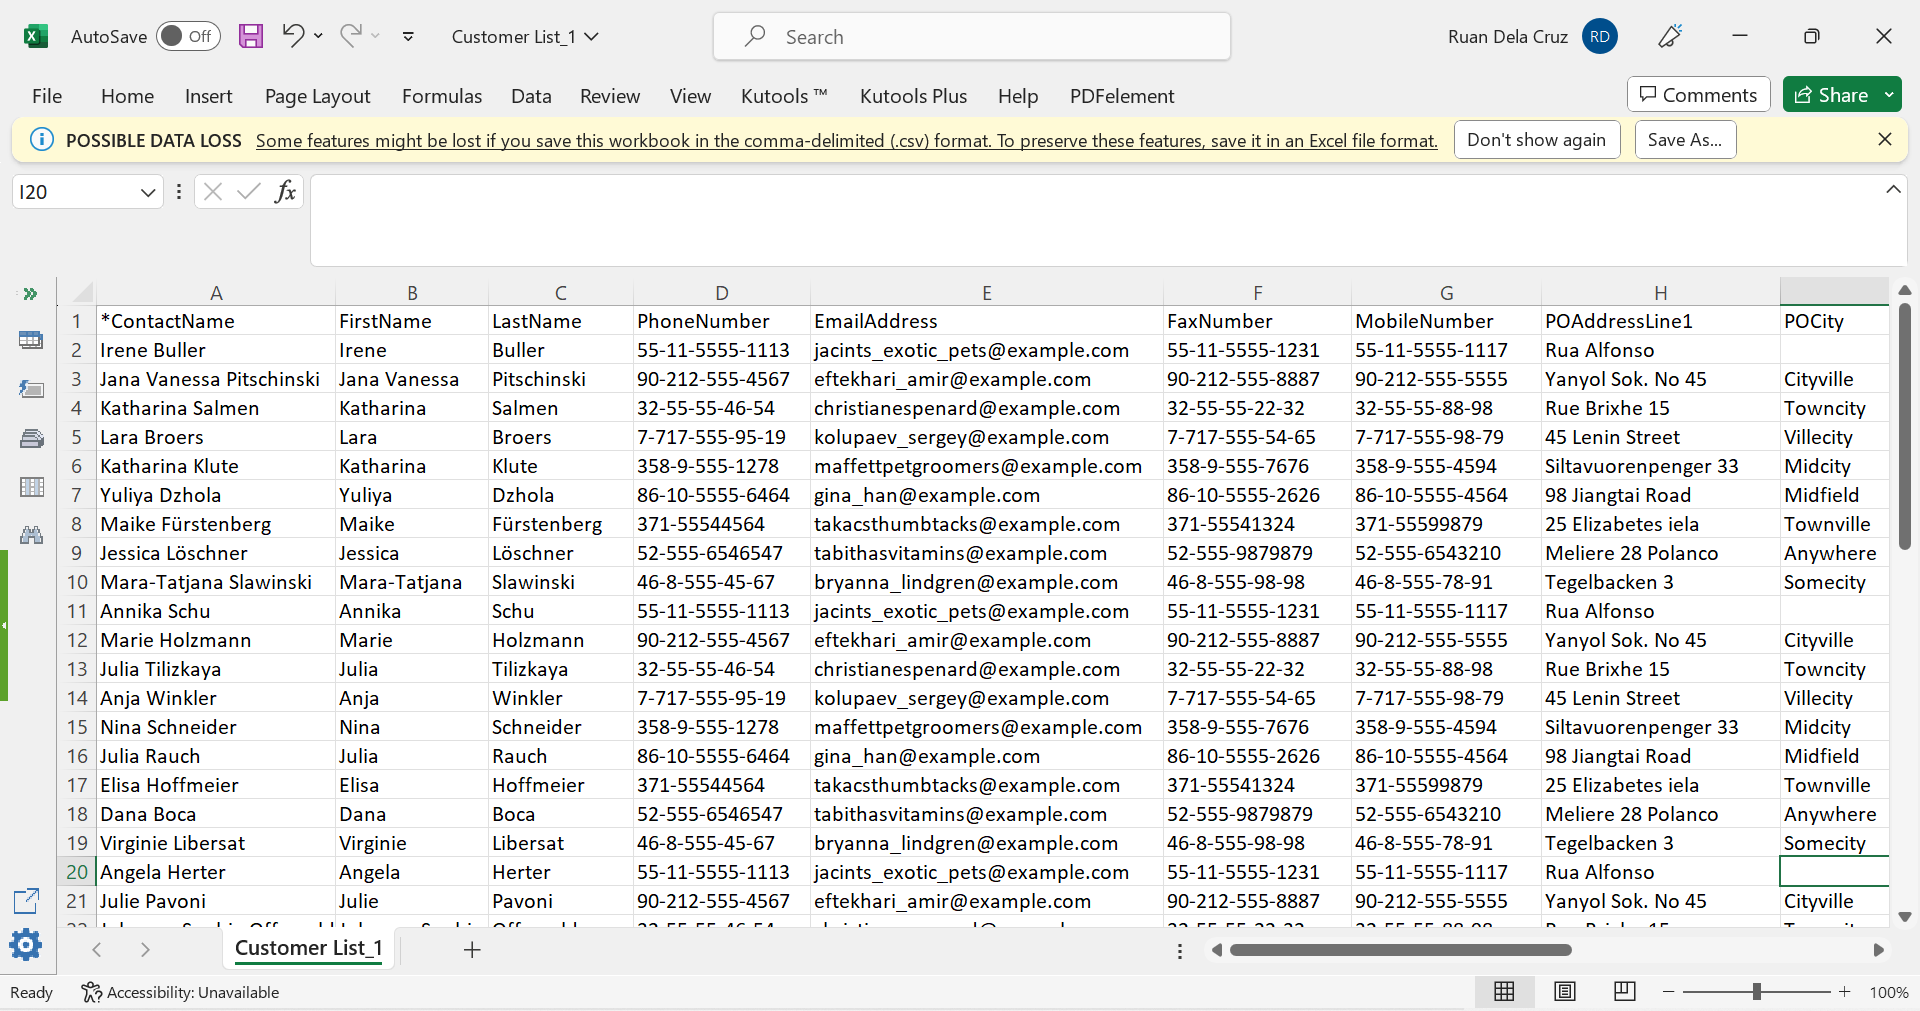Viewport: 1920px width, 1011px height.
Task: Expand the Share button dropdown arrow
Action: click(x=1889, y=95)
